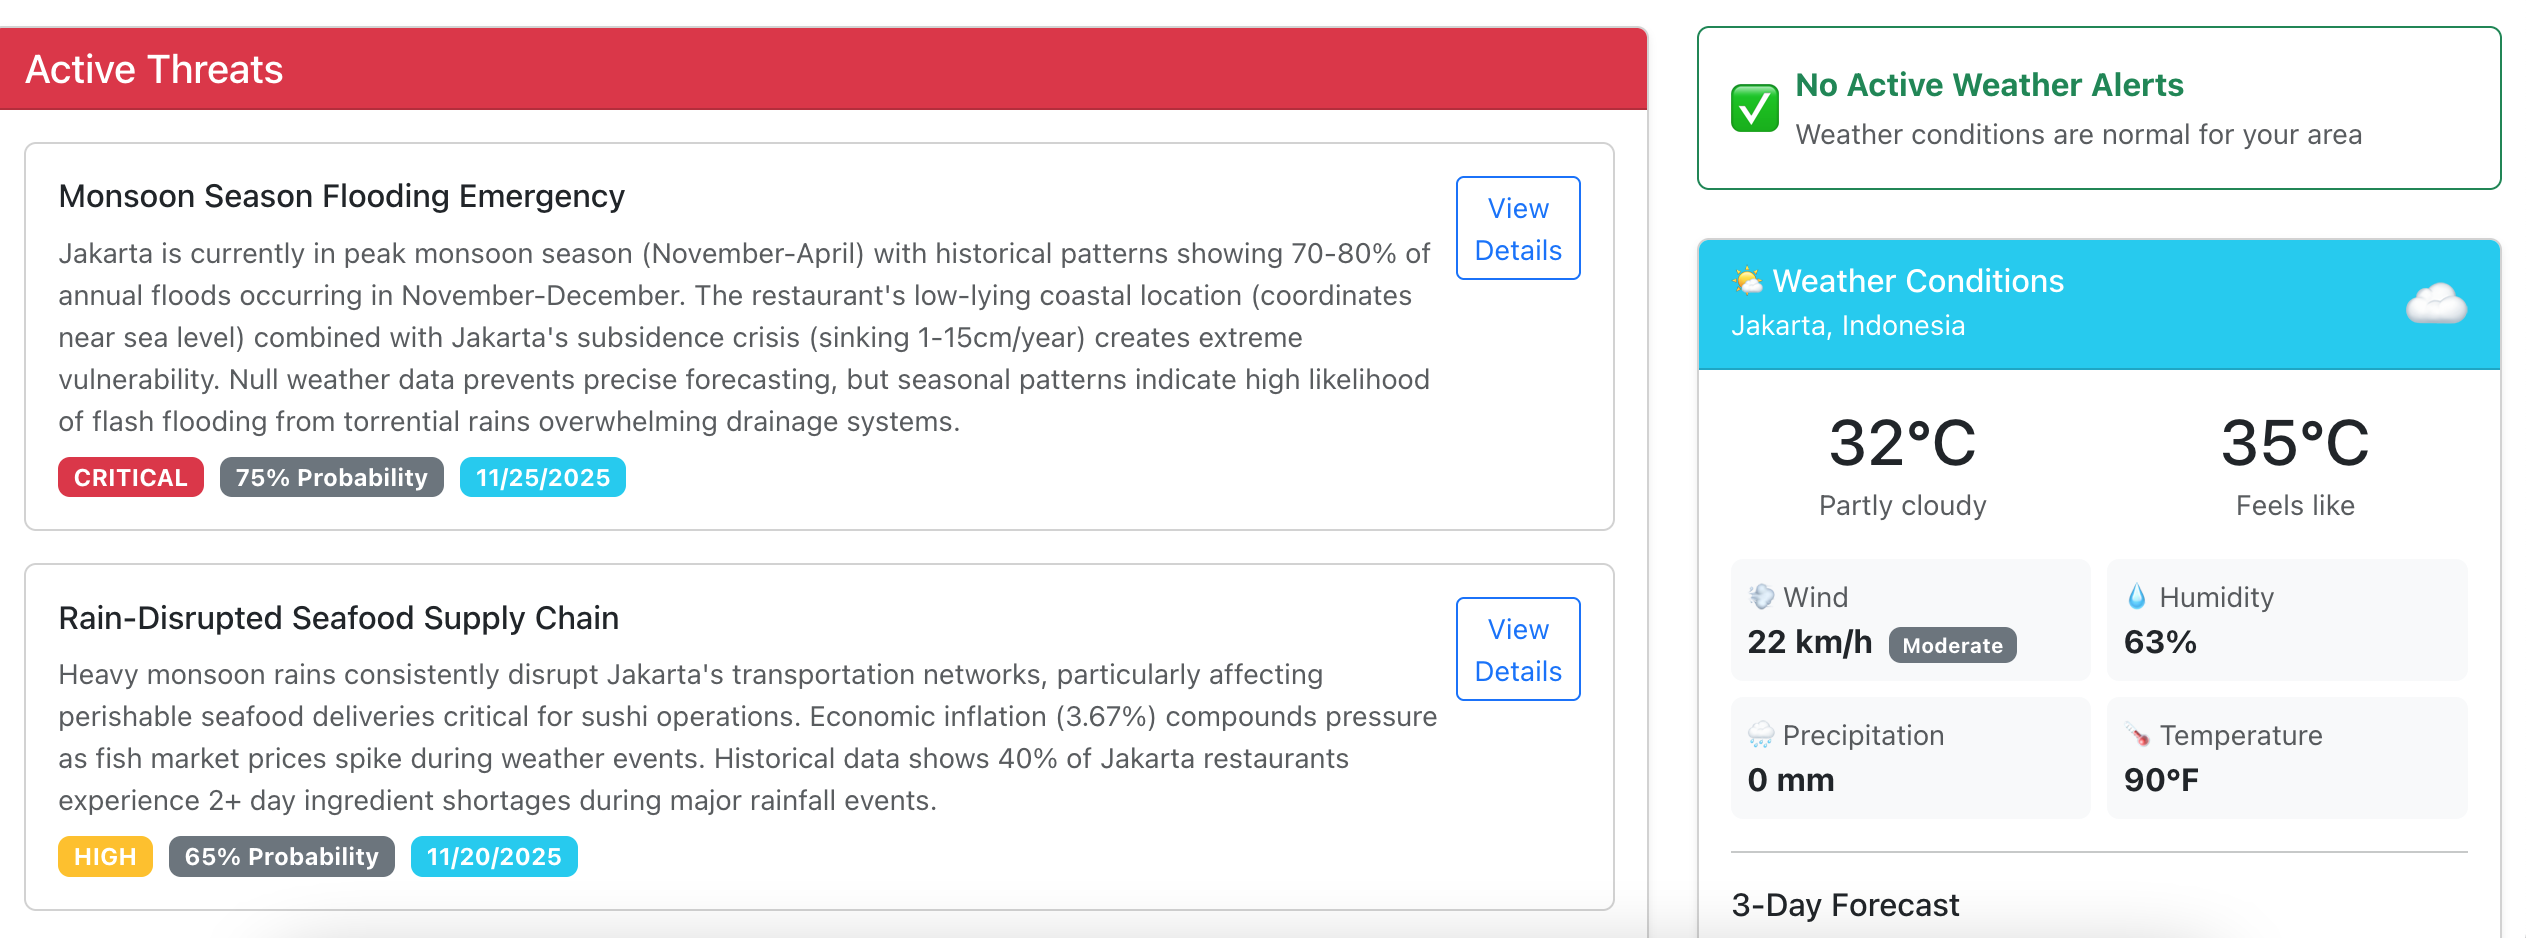Select the 65% Probability badge
This screenshot has height=938, width=2526.
282,857
